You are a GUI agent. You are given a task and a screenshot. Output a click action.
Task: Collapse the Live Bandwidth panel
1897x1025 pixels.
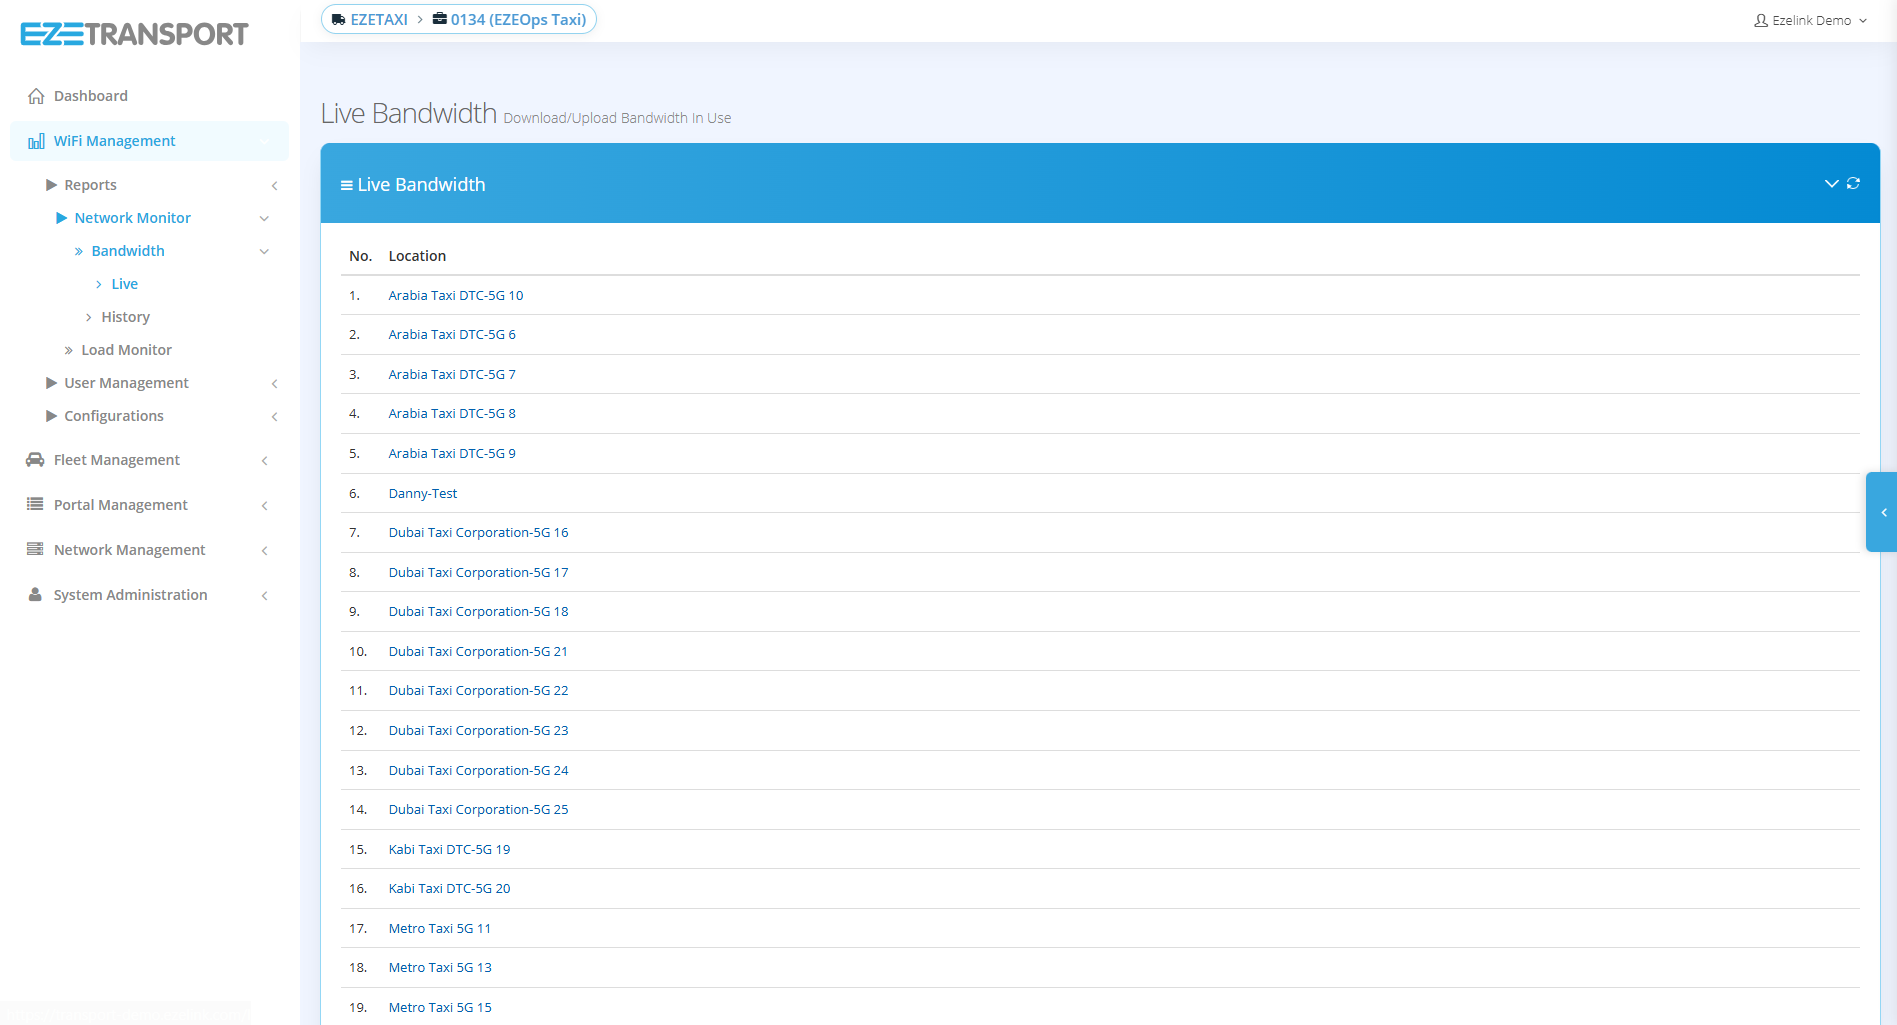click(1831, 183)
